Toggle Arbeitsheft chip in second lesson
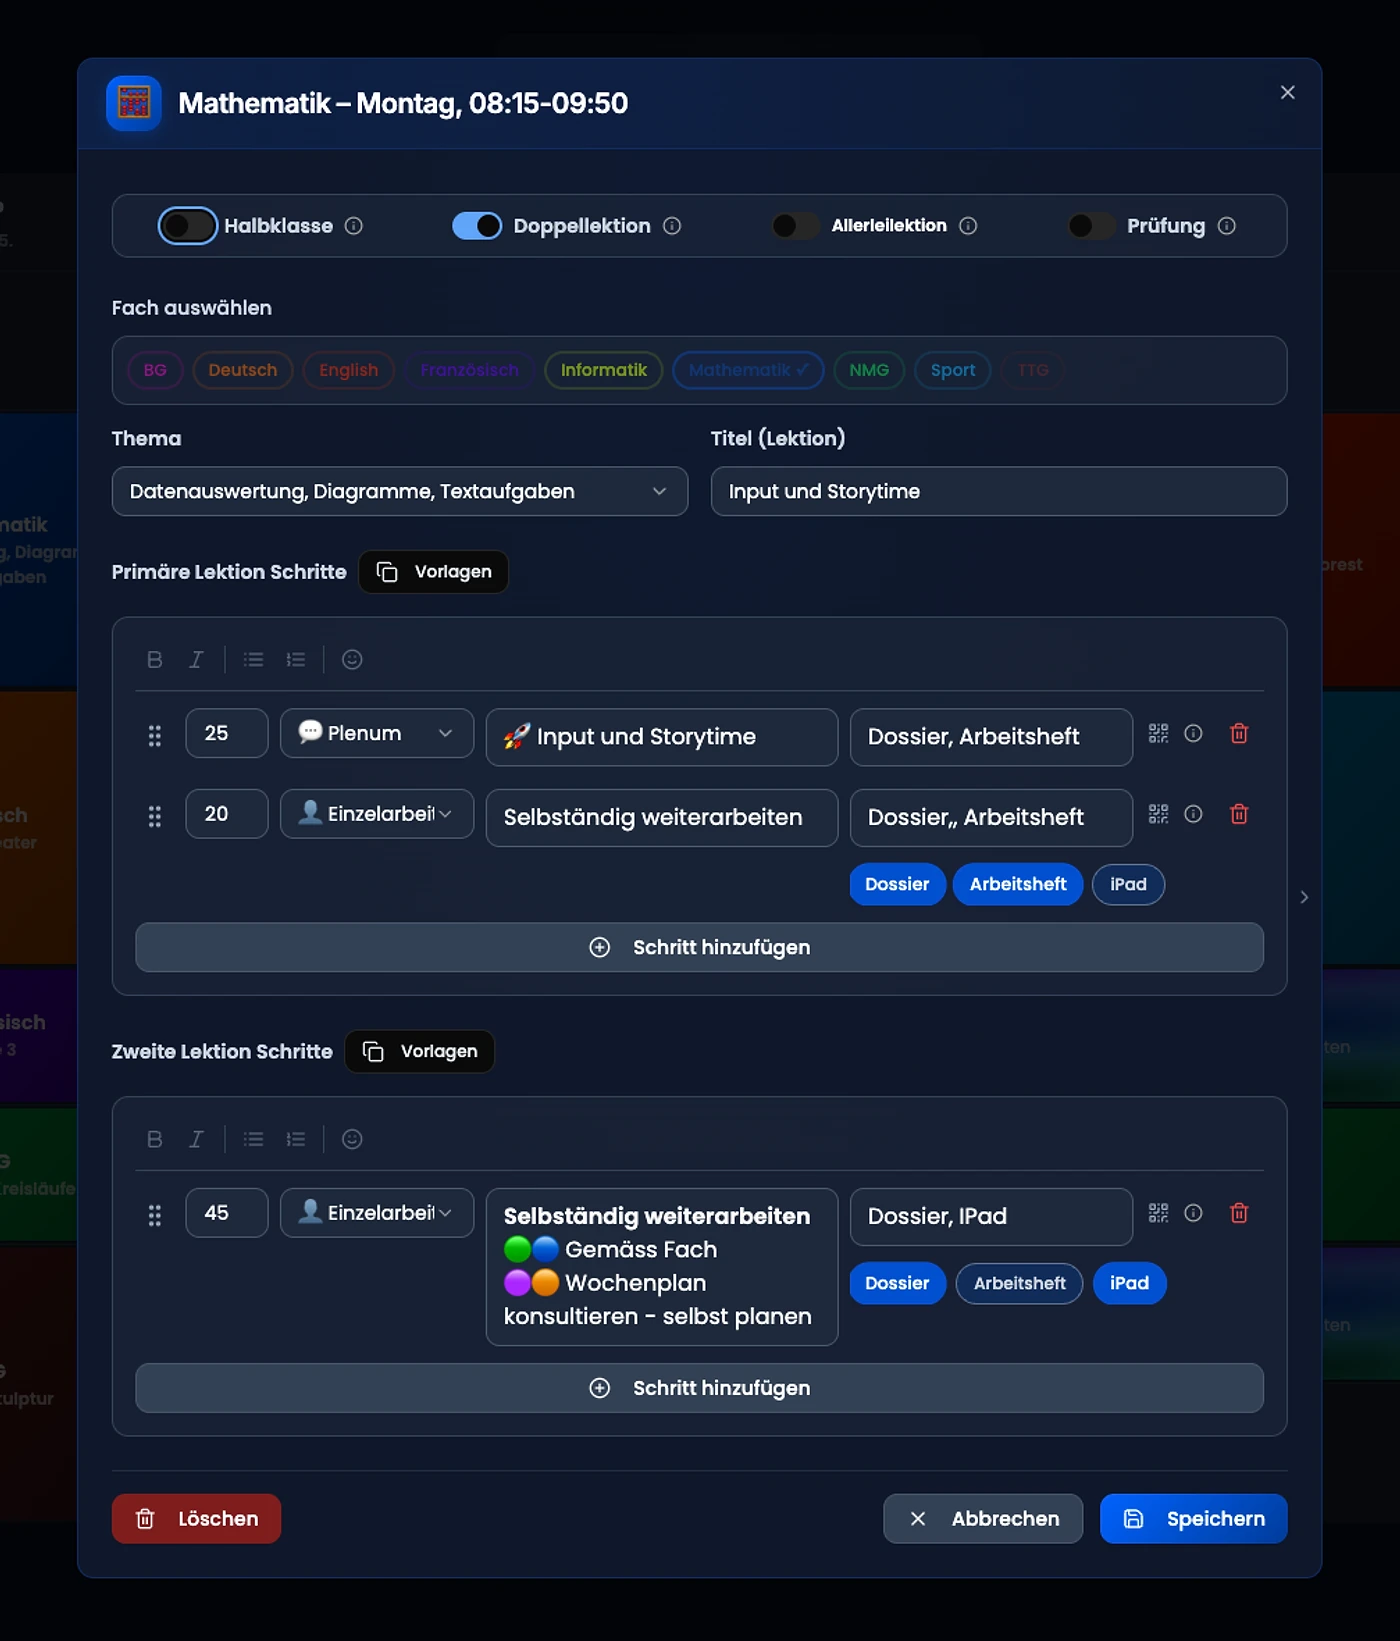The height and width of the screenshot is (1641, 1400). (1019, 1283)
